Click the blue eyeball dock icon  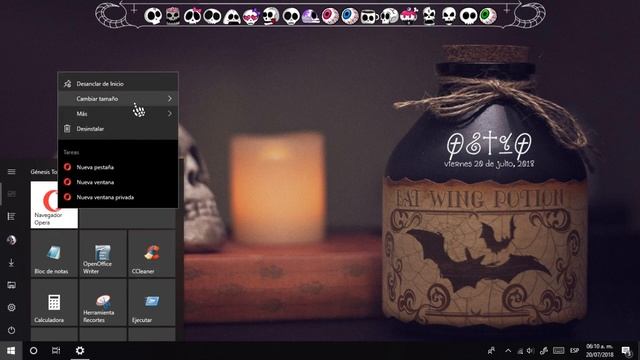click(350, 16)
